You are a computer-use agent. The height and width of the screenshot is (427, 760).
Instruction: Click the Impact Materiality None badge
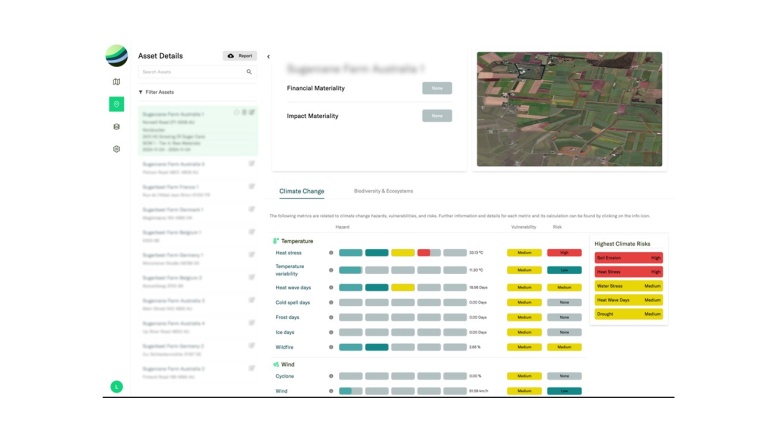point(437,116)
